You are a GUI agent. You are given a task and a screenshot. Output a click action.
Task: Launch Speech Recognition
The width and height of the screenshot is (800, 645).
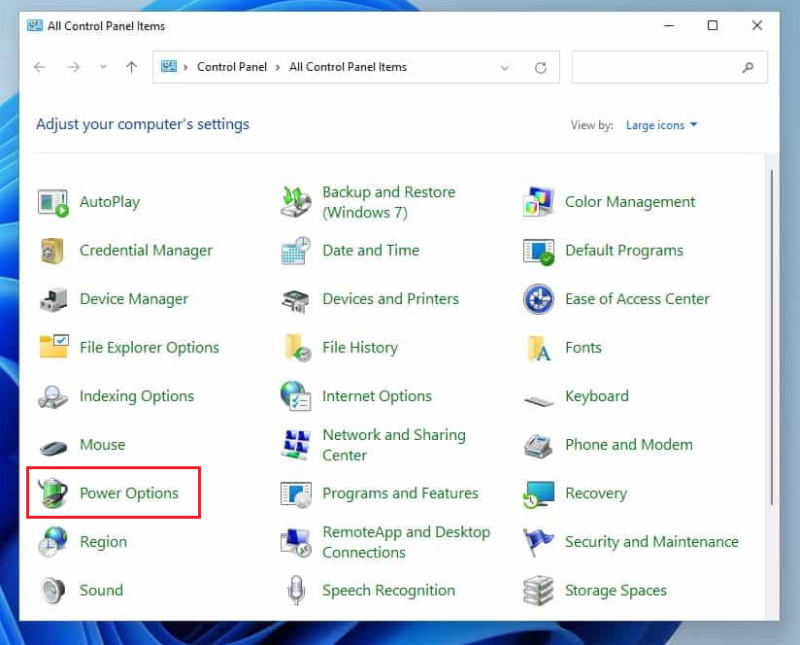click(x=388, y=590)
